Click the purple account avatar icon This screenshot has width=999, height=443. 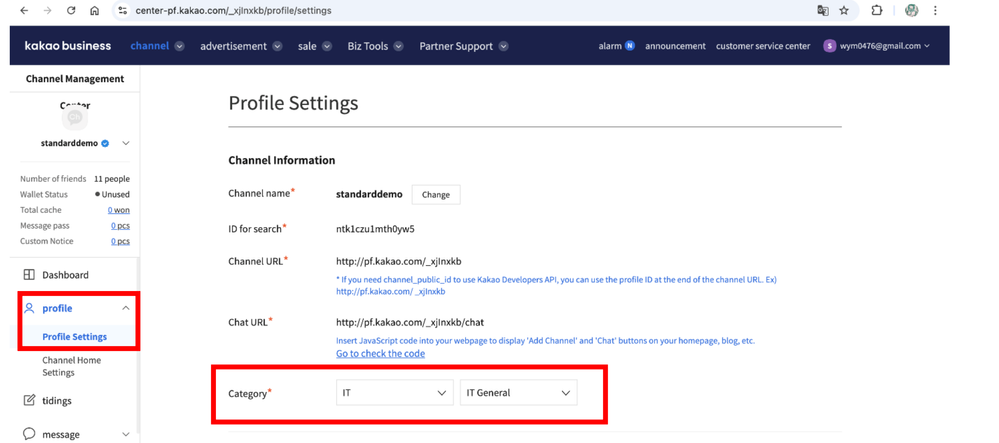point(830,46)
